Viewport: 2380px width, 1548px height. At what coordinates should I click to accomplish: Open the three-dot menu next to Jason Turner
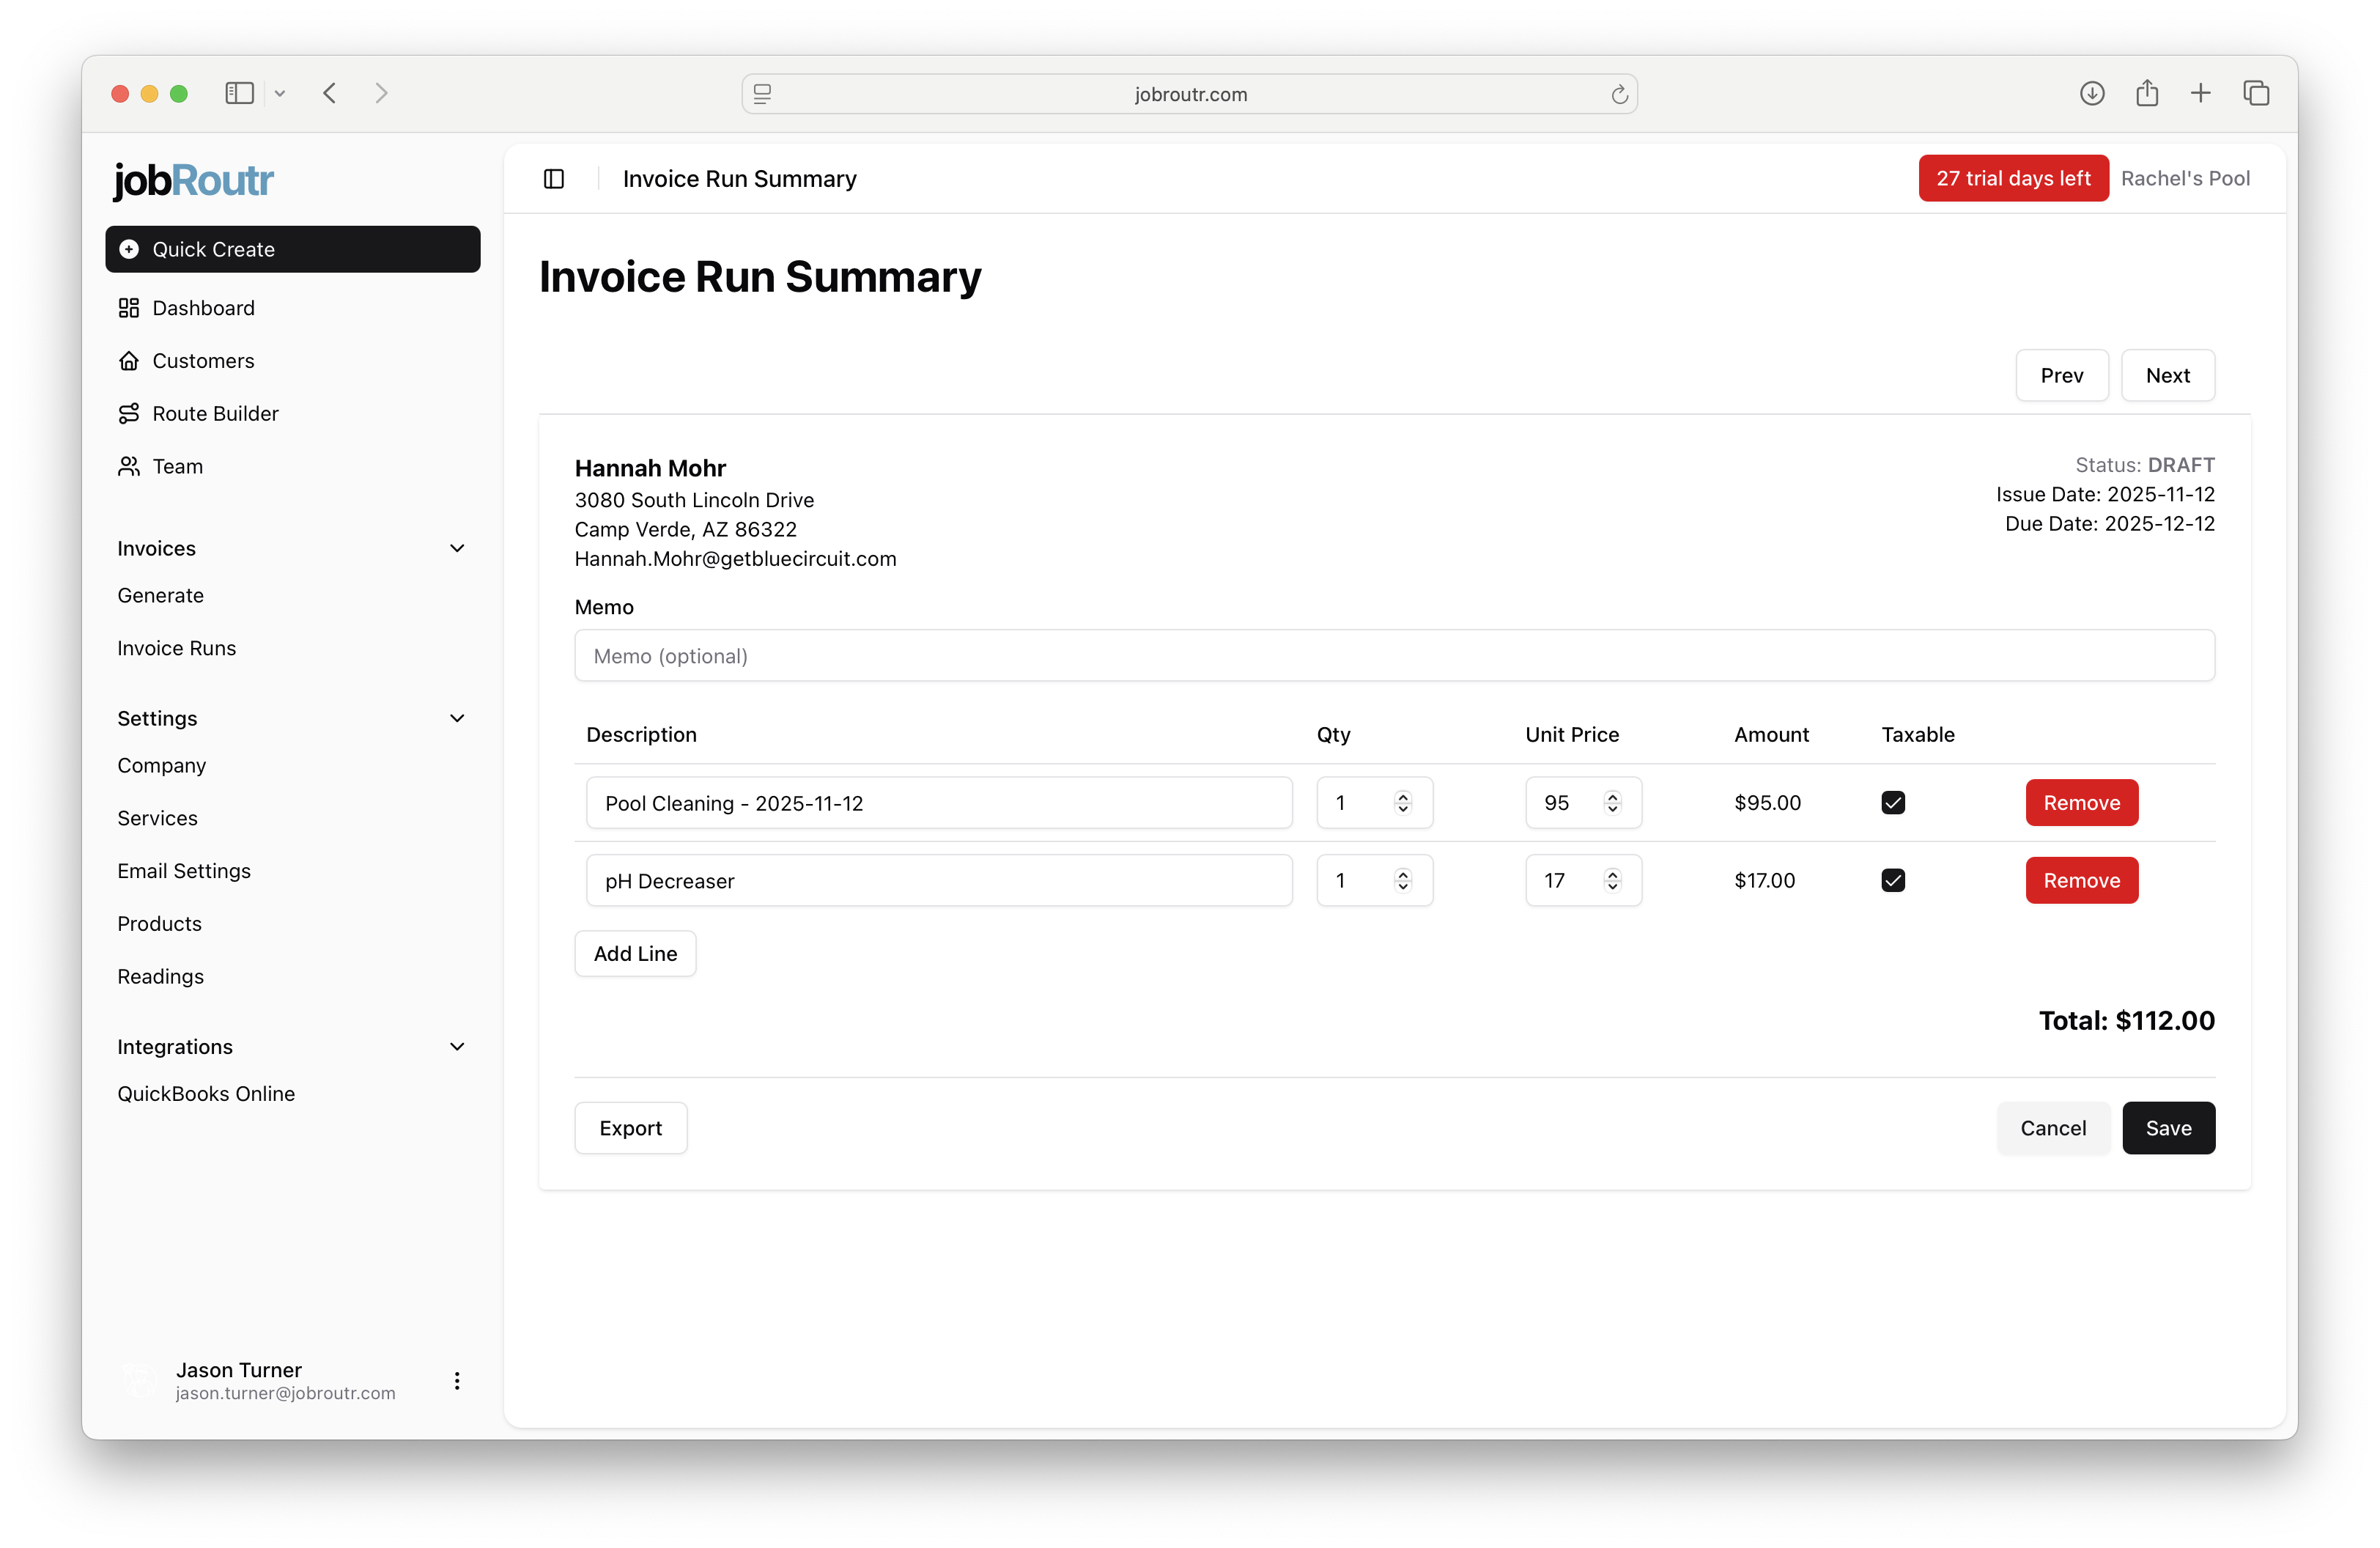click(457, 1380)
